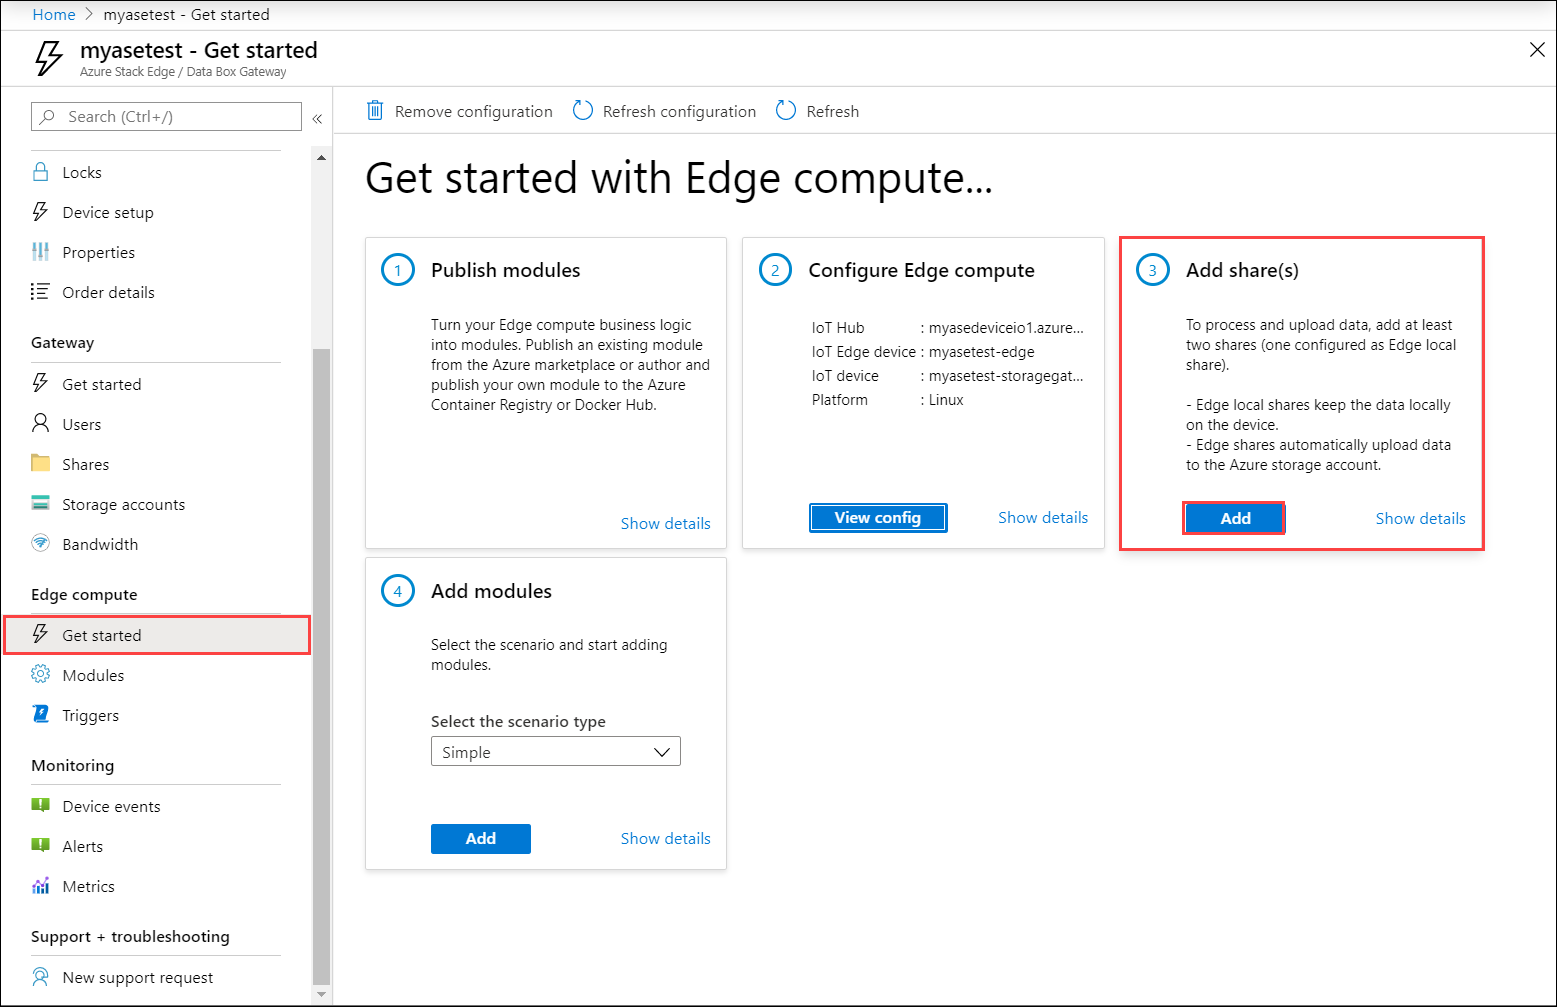Open Device setup menu item

pos(108,212)
